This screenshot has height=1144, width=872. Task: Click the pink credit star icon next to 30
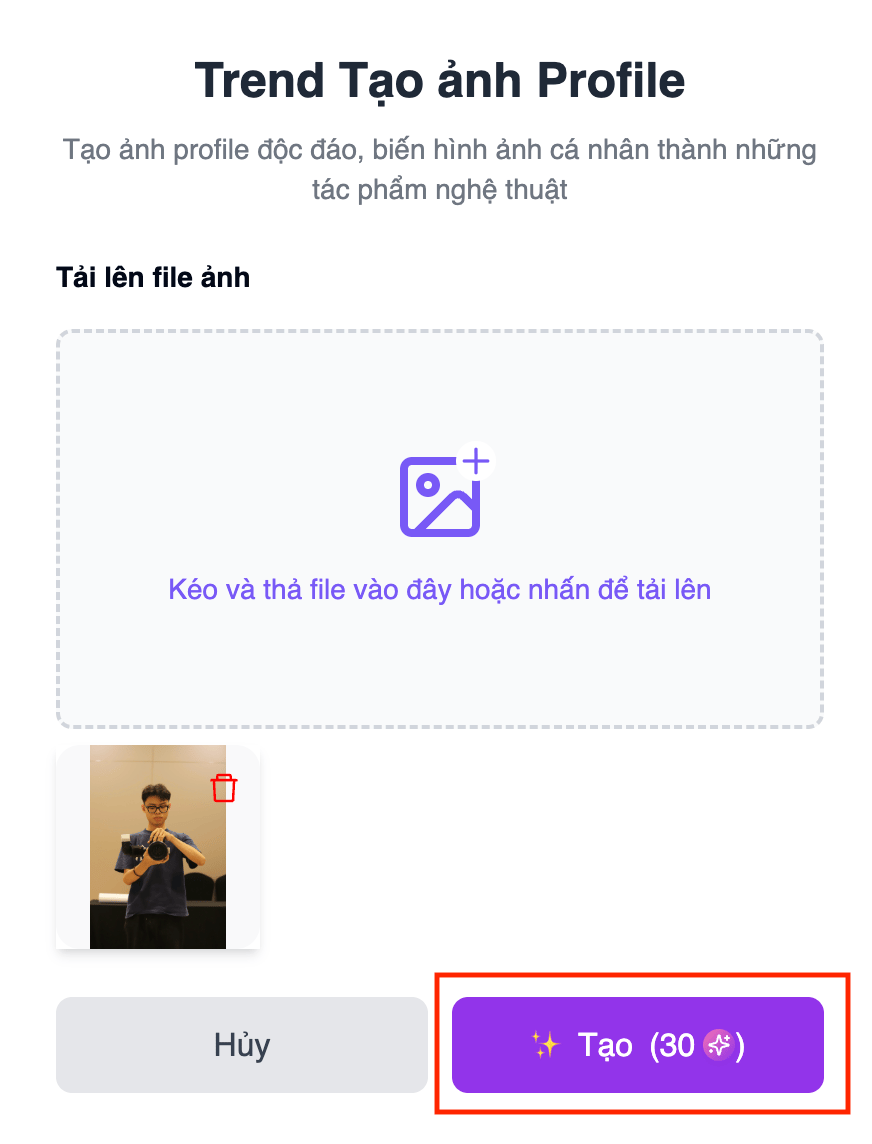(x=717, y=1045)
